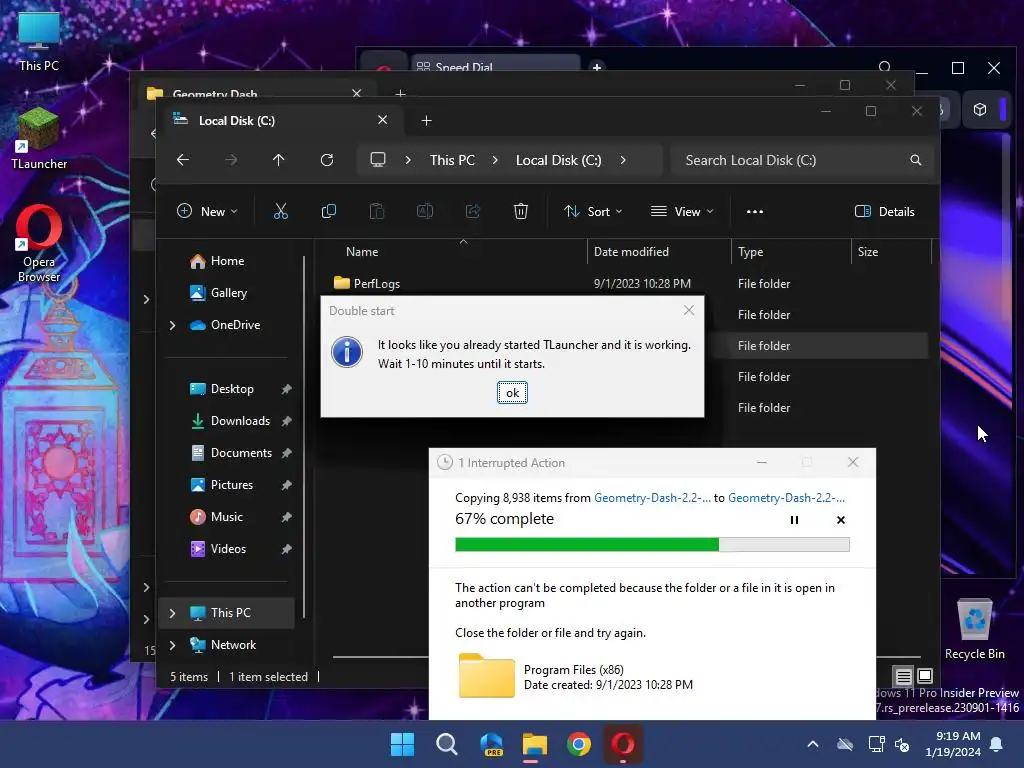Click the green copy progress bar

(x=652, y=545)
